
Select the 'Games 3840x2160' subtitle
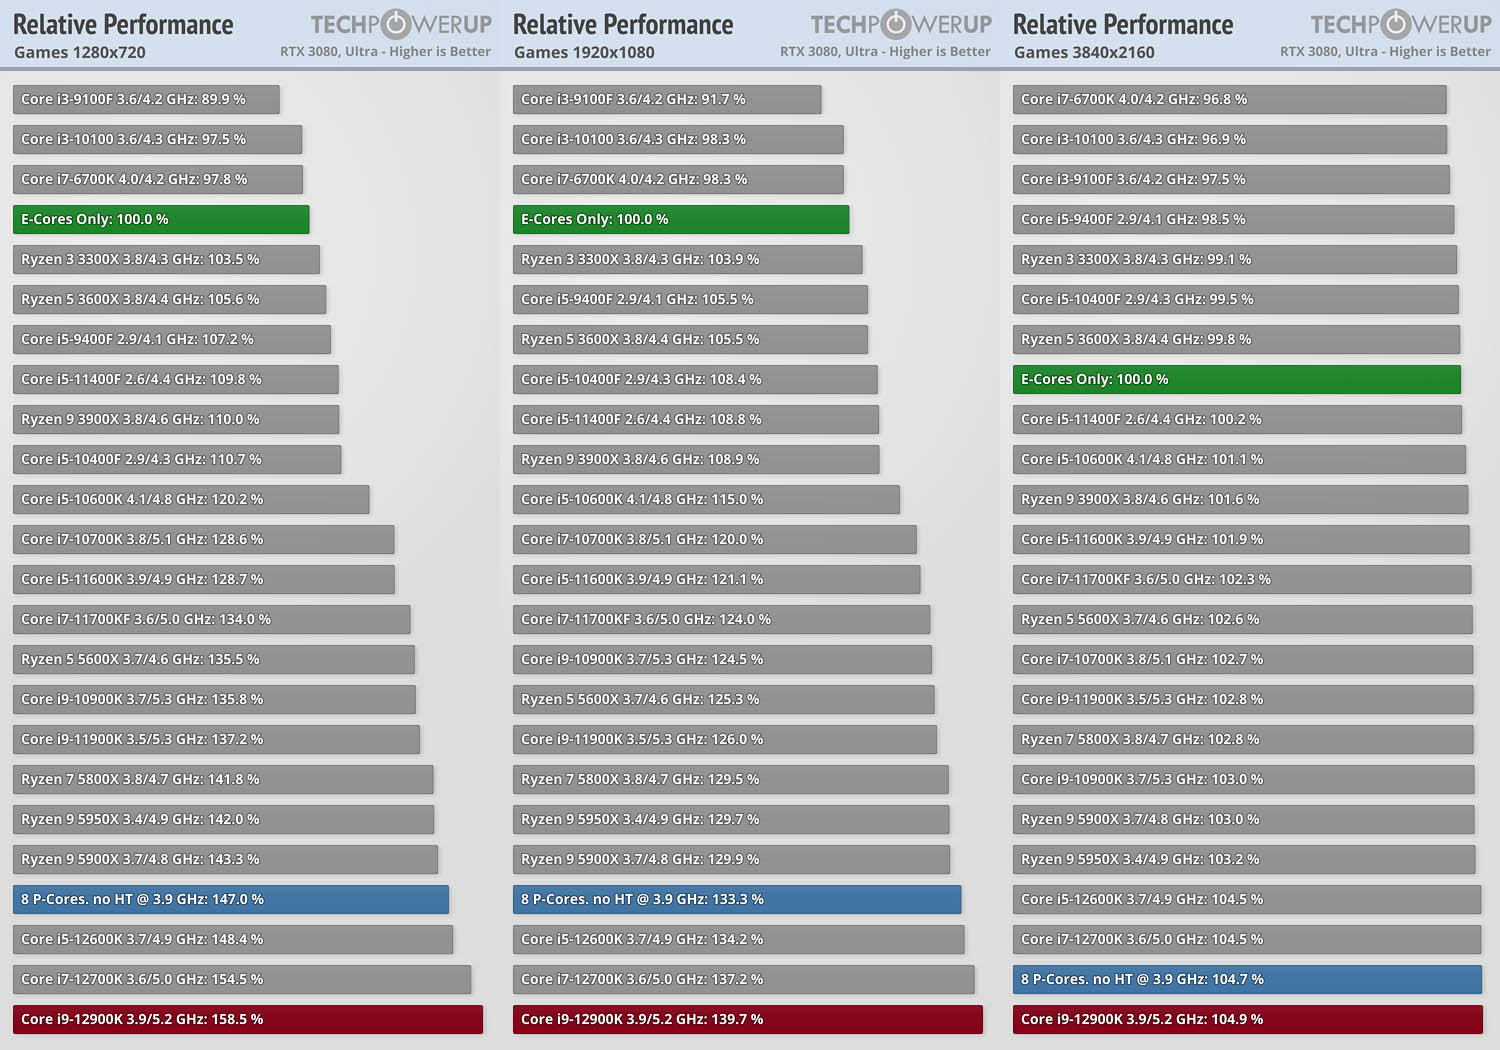pos(1084,52)
